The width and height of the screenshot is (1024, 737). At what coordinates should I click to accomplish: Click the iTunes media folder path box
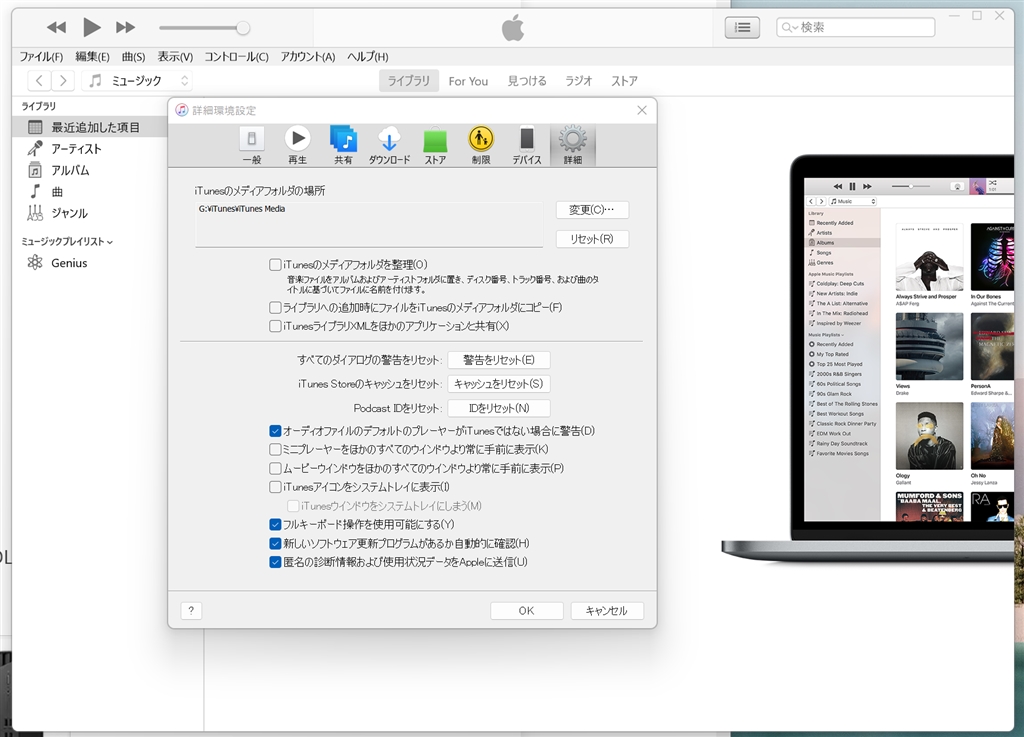(x=369, y=224)
